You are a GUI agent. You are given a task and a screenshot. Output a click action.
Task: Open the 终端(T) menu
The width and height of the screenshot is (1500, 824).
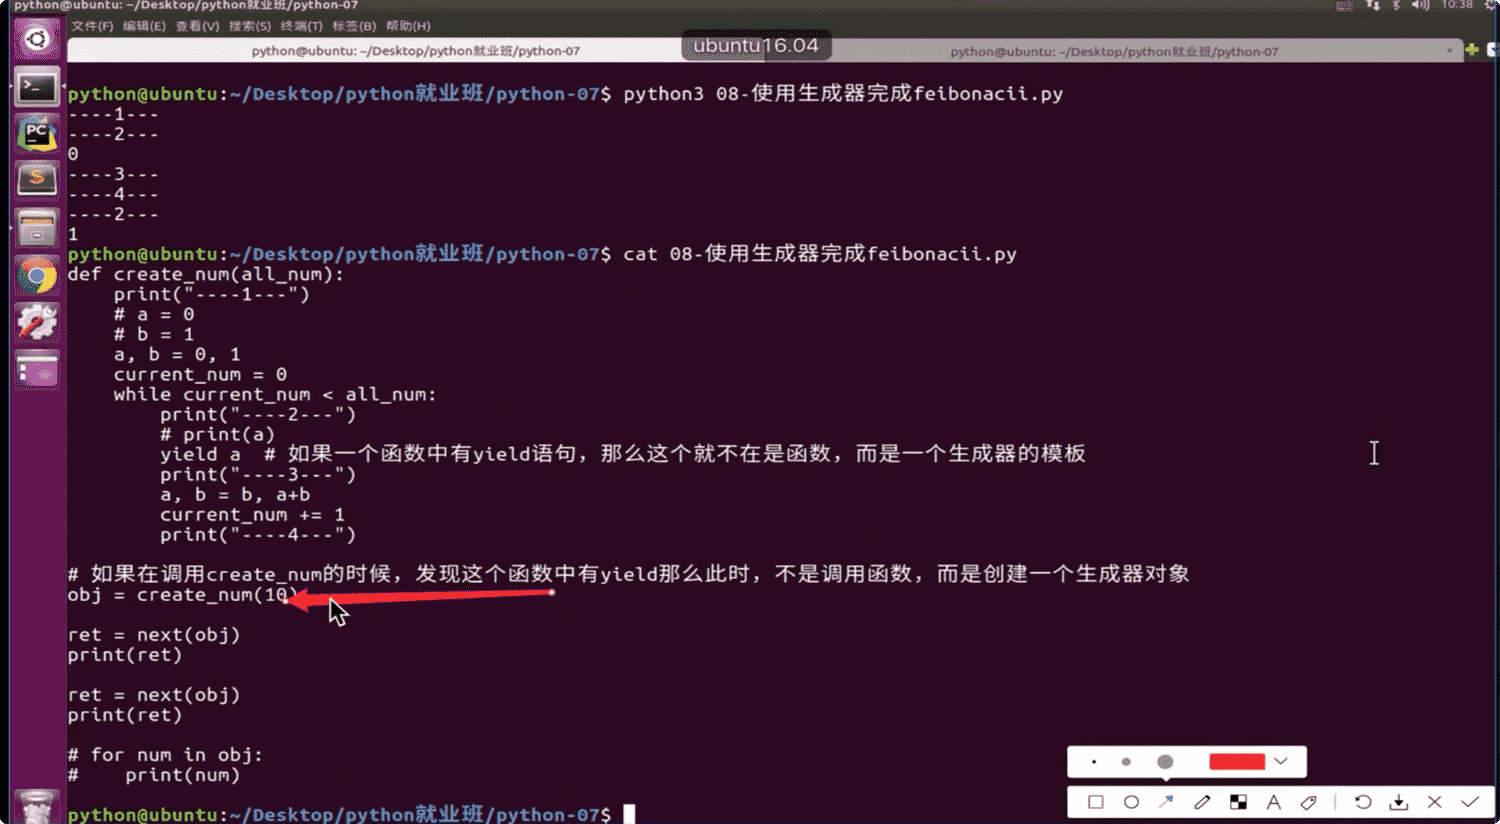pyautogui.click(x=301, y=26)
